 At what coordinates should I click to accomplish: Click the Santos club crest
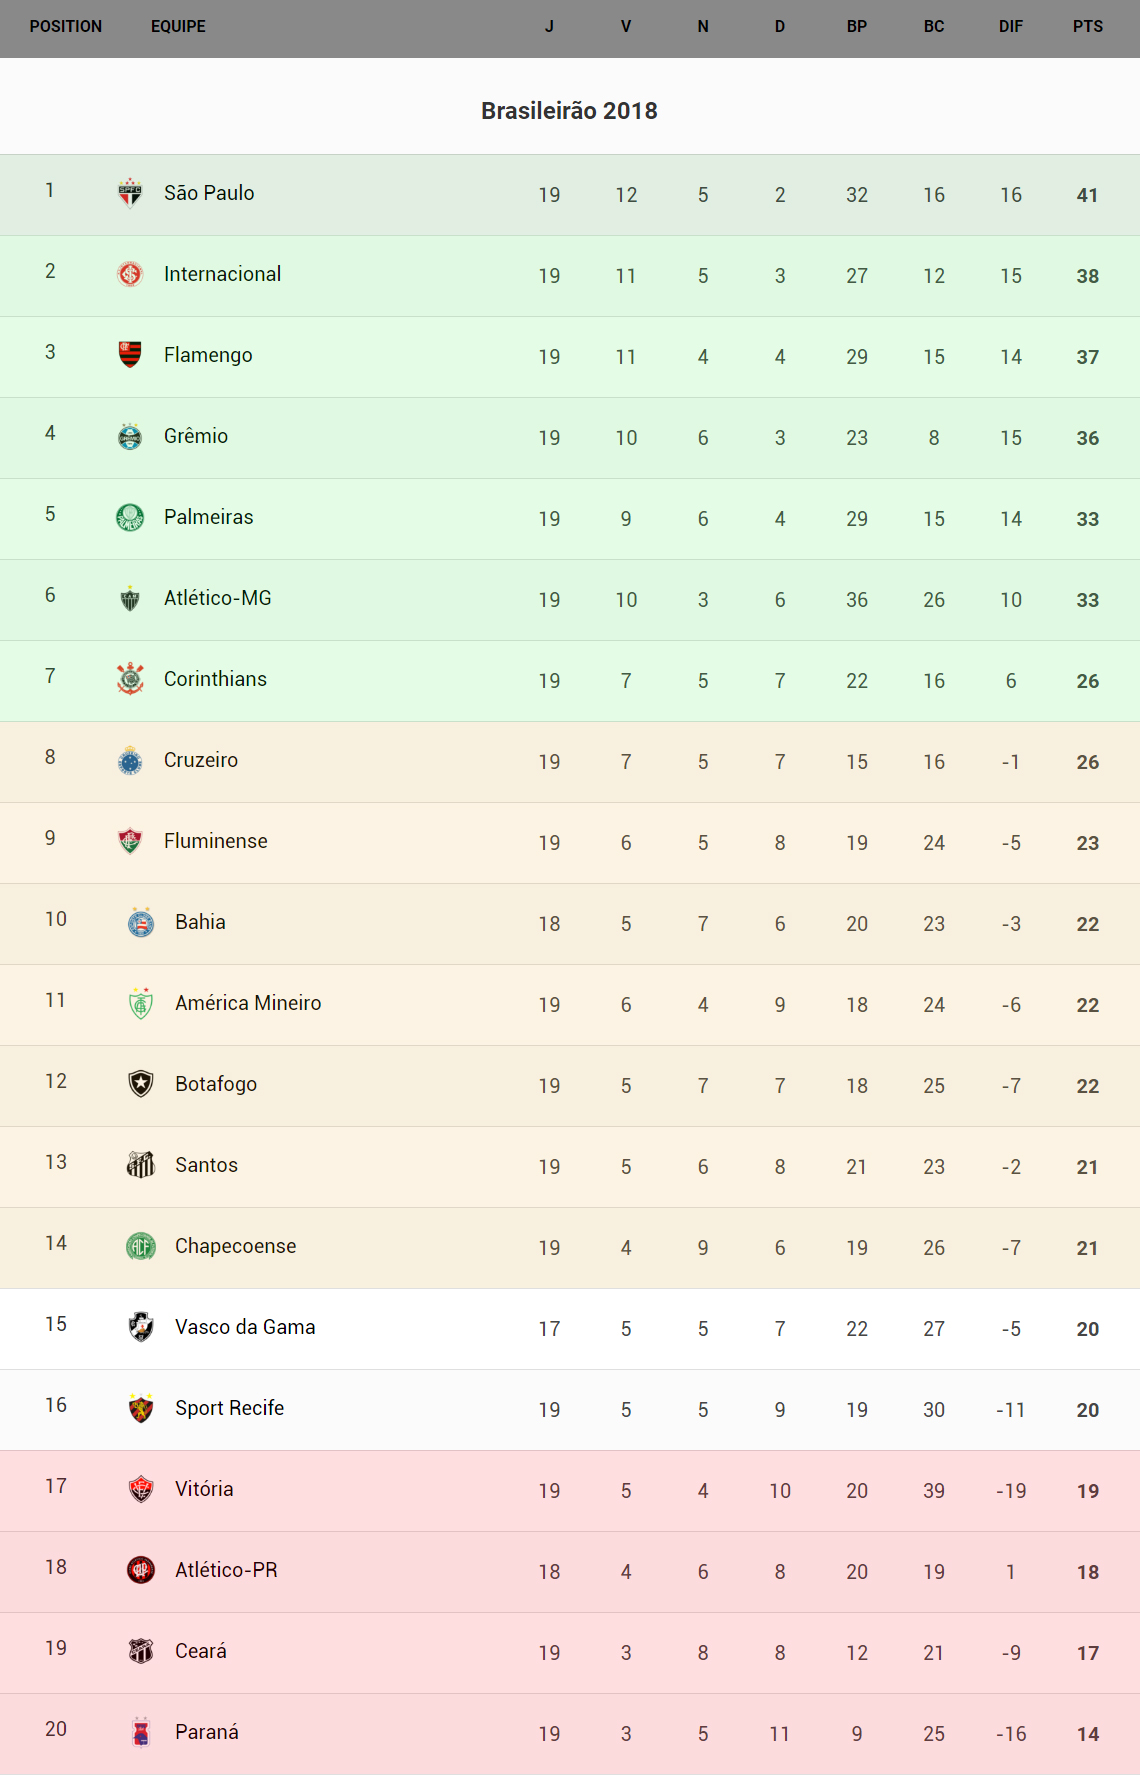point(141,1165)
